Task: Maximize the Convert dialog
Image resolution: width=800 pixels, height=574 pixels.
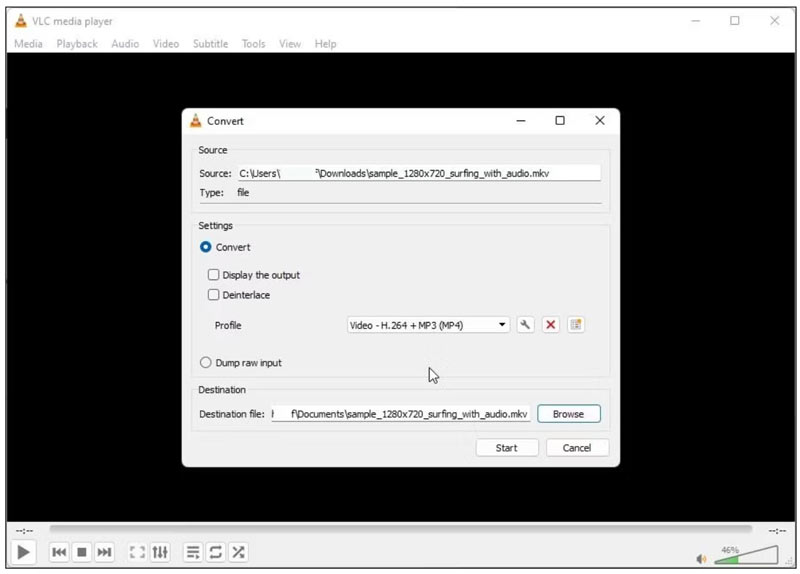Action: point(560,121)
